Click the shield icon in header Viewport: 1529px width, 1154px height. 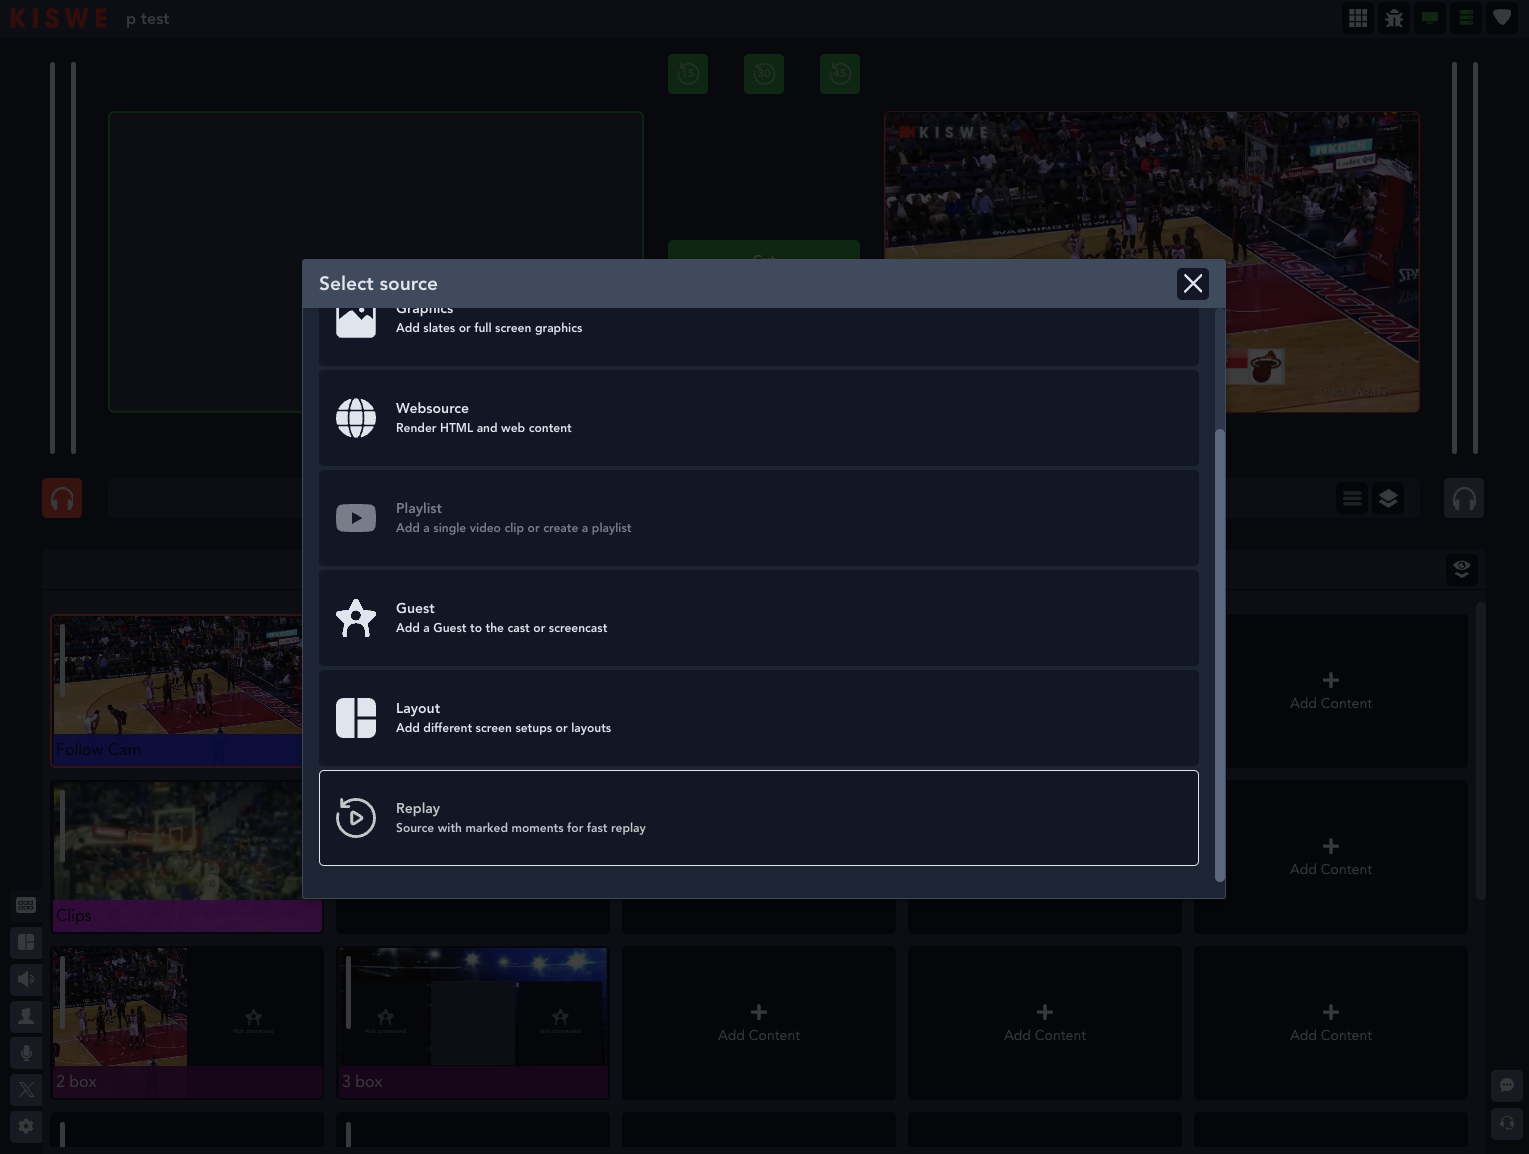pos(1502,18)
